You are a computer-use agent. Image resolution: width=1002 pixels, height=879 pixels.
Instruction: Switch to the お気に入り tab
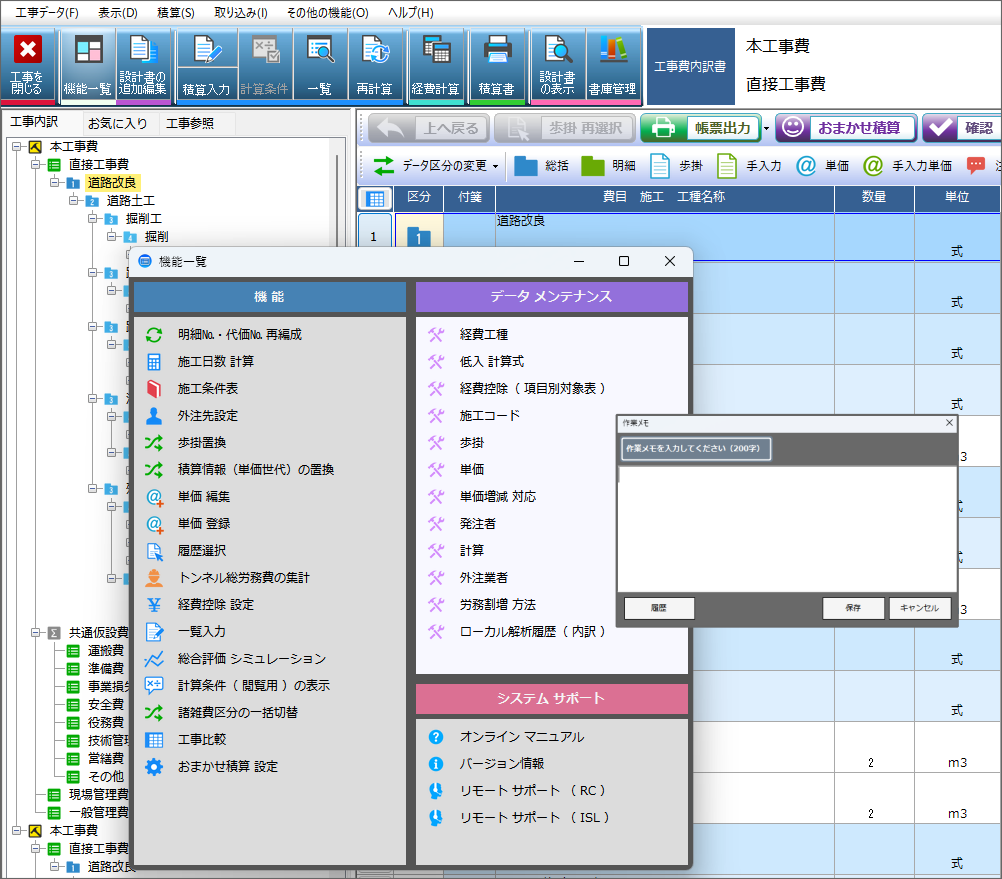(x=118, y=124)
